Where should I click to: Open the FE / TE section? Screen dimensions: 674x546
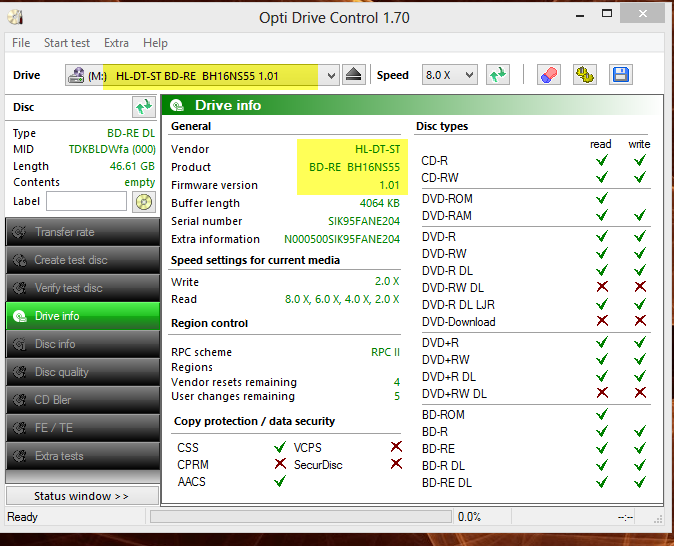[83, 427]
